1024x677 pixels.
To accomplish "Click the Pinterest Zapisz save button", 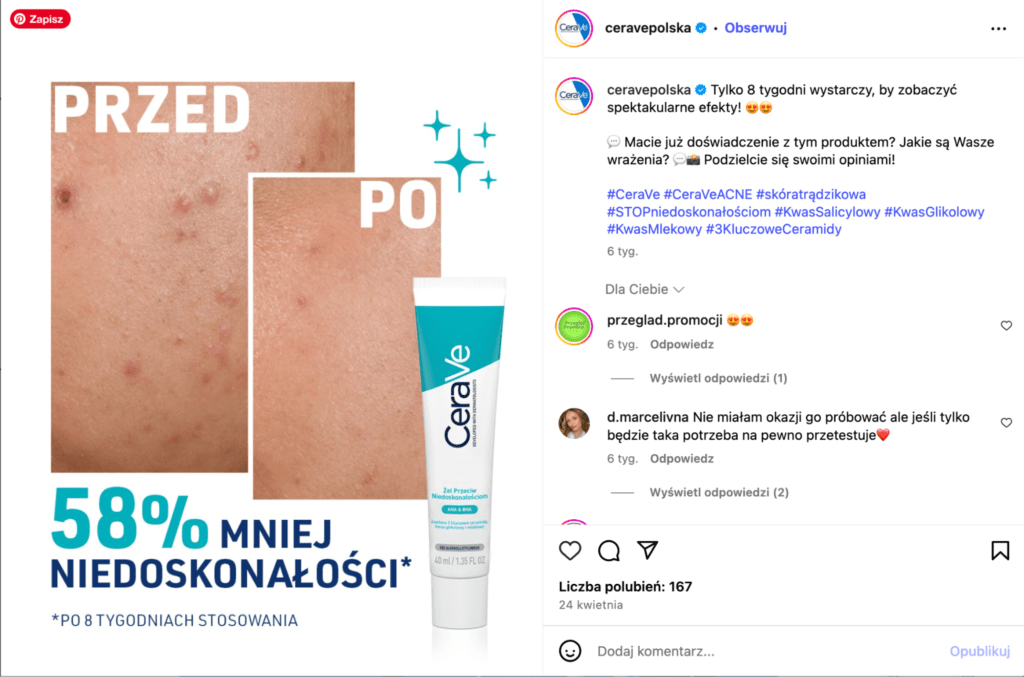I will [x=40, y=19].
